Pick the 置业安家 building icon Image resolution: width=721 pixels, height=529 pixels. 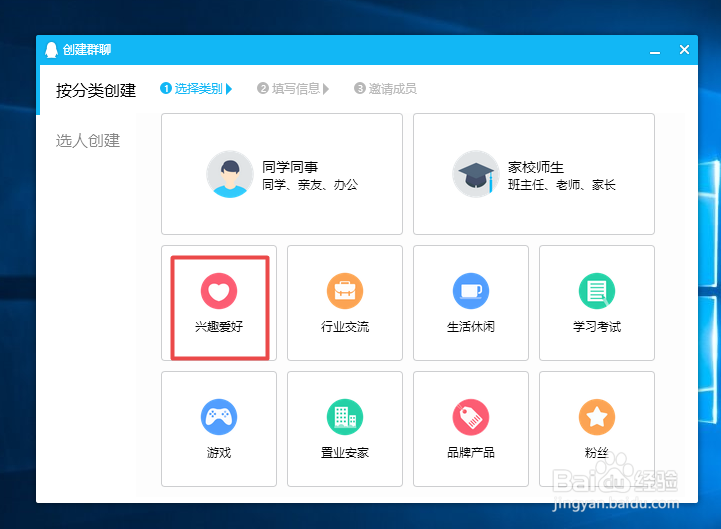345,417
